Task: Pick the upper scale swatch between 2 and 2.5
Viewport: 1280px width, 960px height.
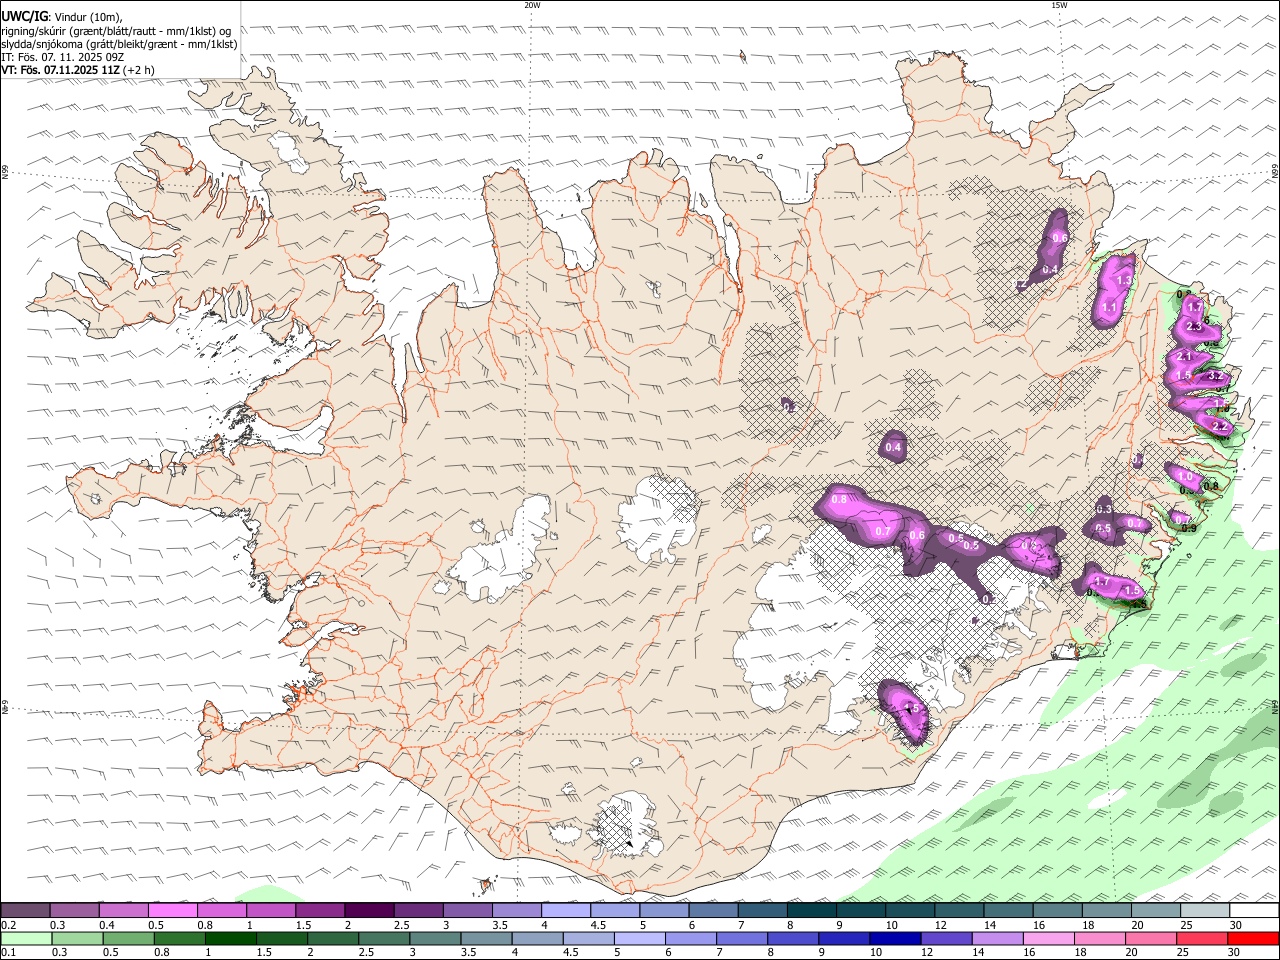Action: click(369, 911)
